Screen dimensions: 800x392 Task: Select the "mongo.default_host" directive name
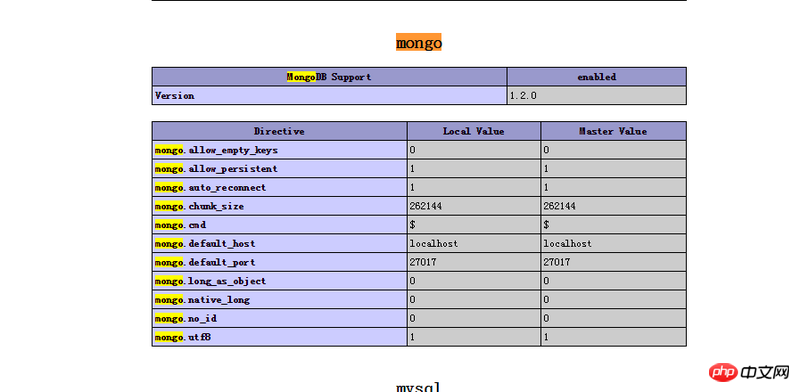205,244
